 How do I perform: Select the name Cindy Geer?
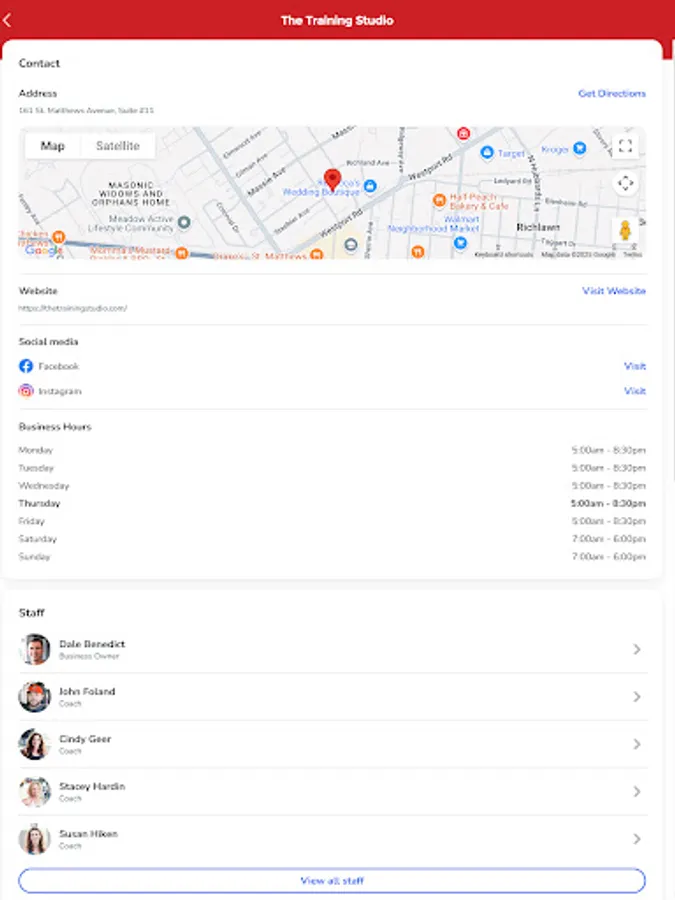(85, 739)
